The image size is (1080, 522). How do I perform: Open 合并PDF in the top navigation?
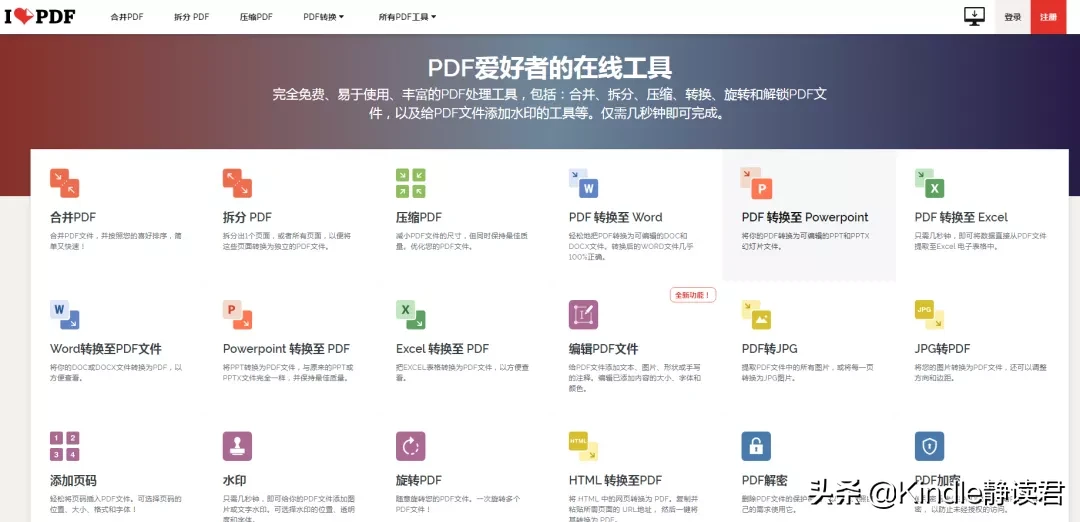coord(127,17)
